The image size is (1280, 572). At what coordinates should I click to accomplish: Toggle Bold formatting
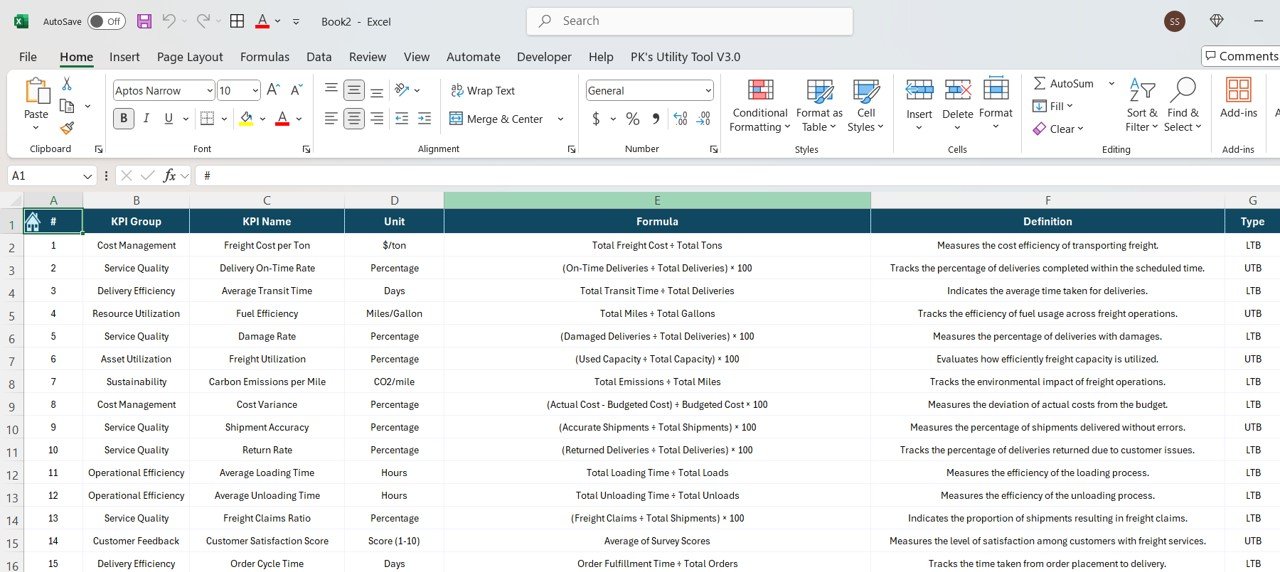point(124,118)
